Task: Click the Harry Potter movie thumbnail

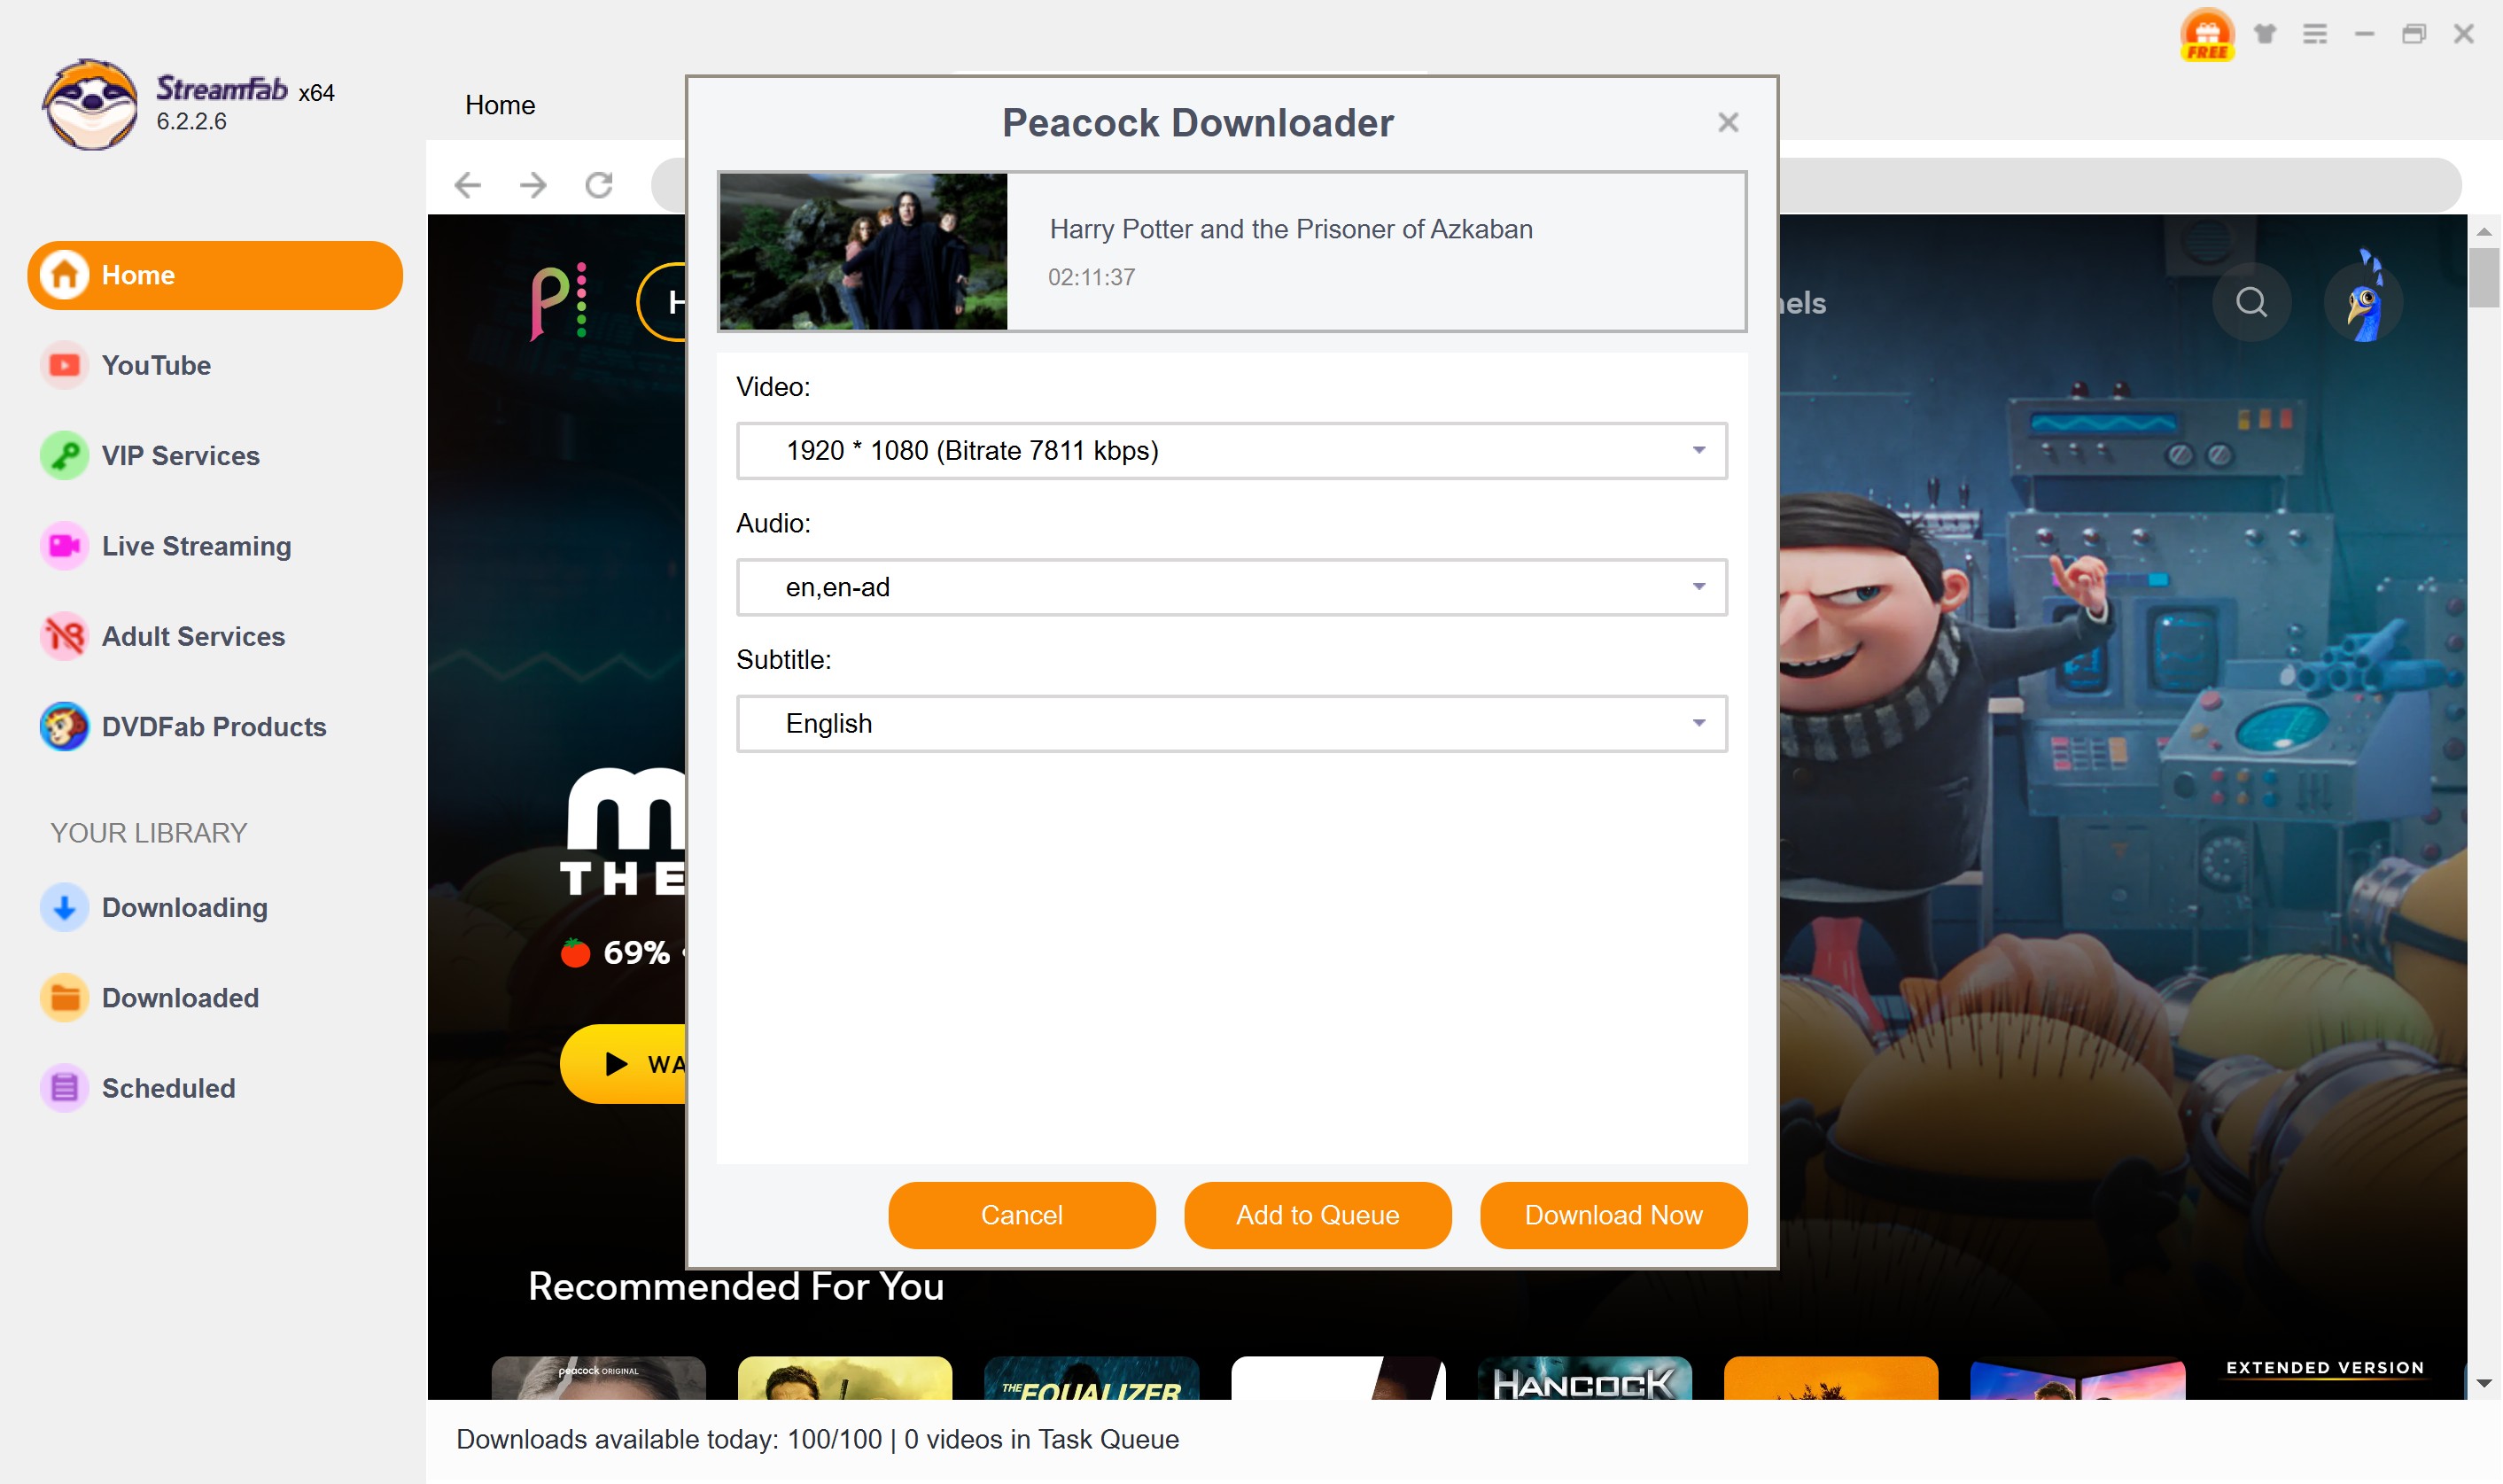Action: pos(864,251)
